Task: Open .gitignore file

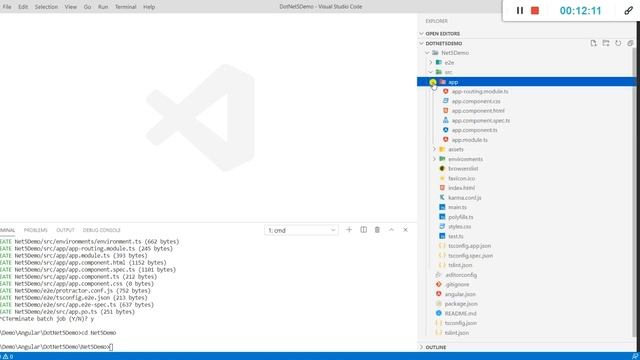Action: [x=457, y=284]
